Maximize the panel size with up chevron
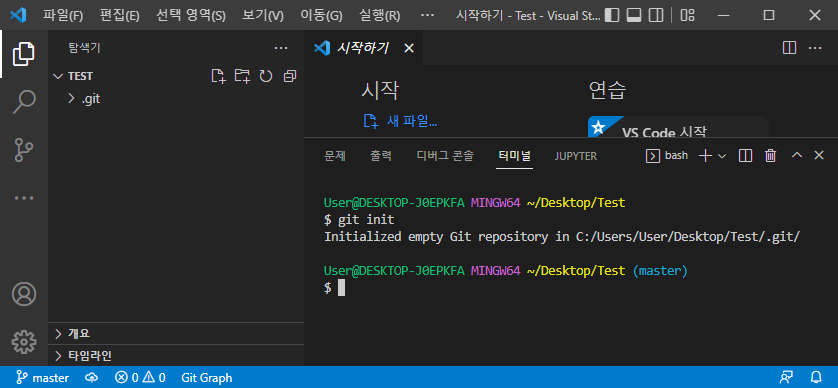The height and width of the screenshot is (388, 838). coord(797,156)
